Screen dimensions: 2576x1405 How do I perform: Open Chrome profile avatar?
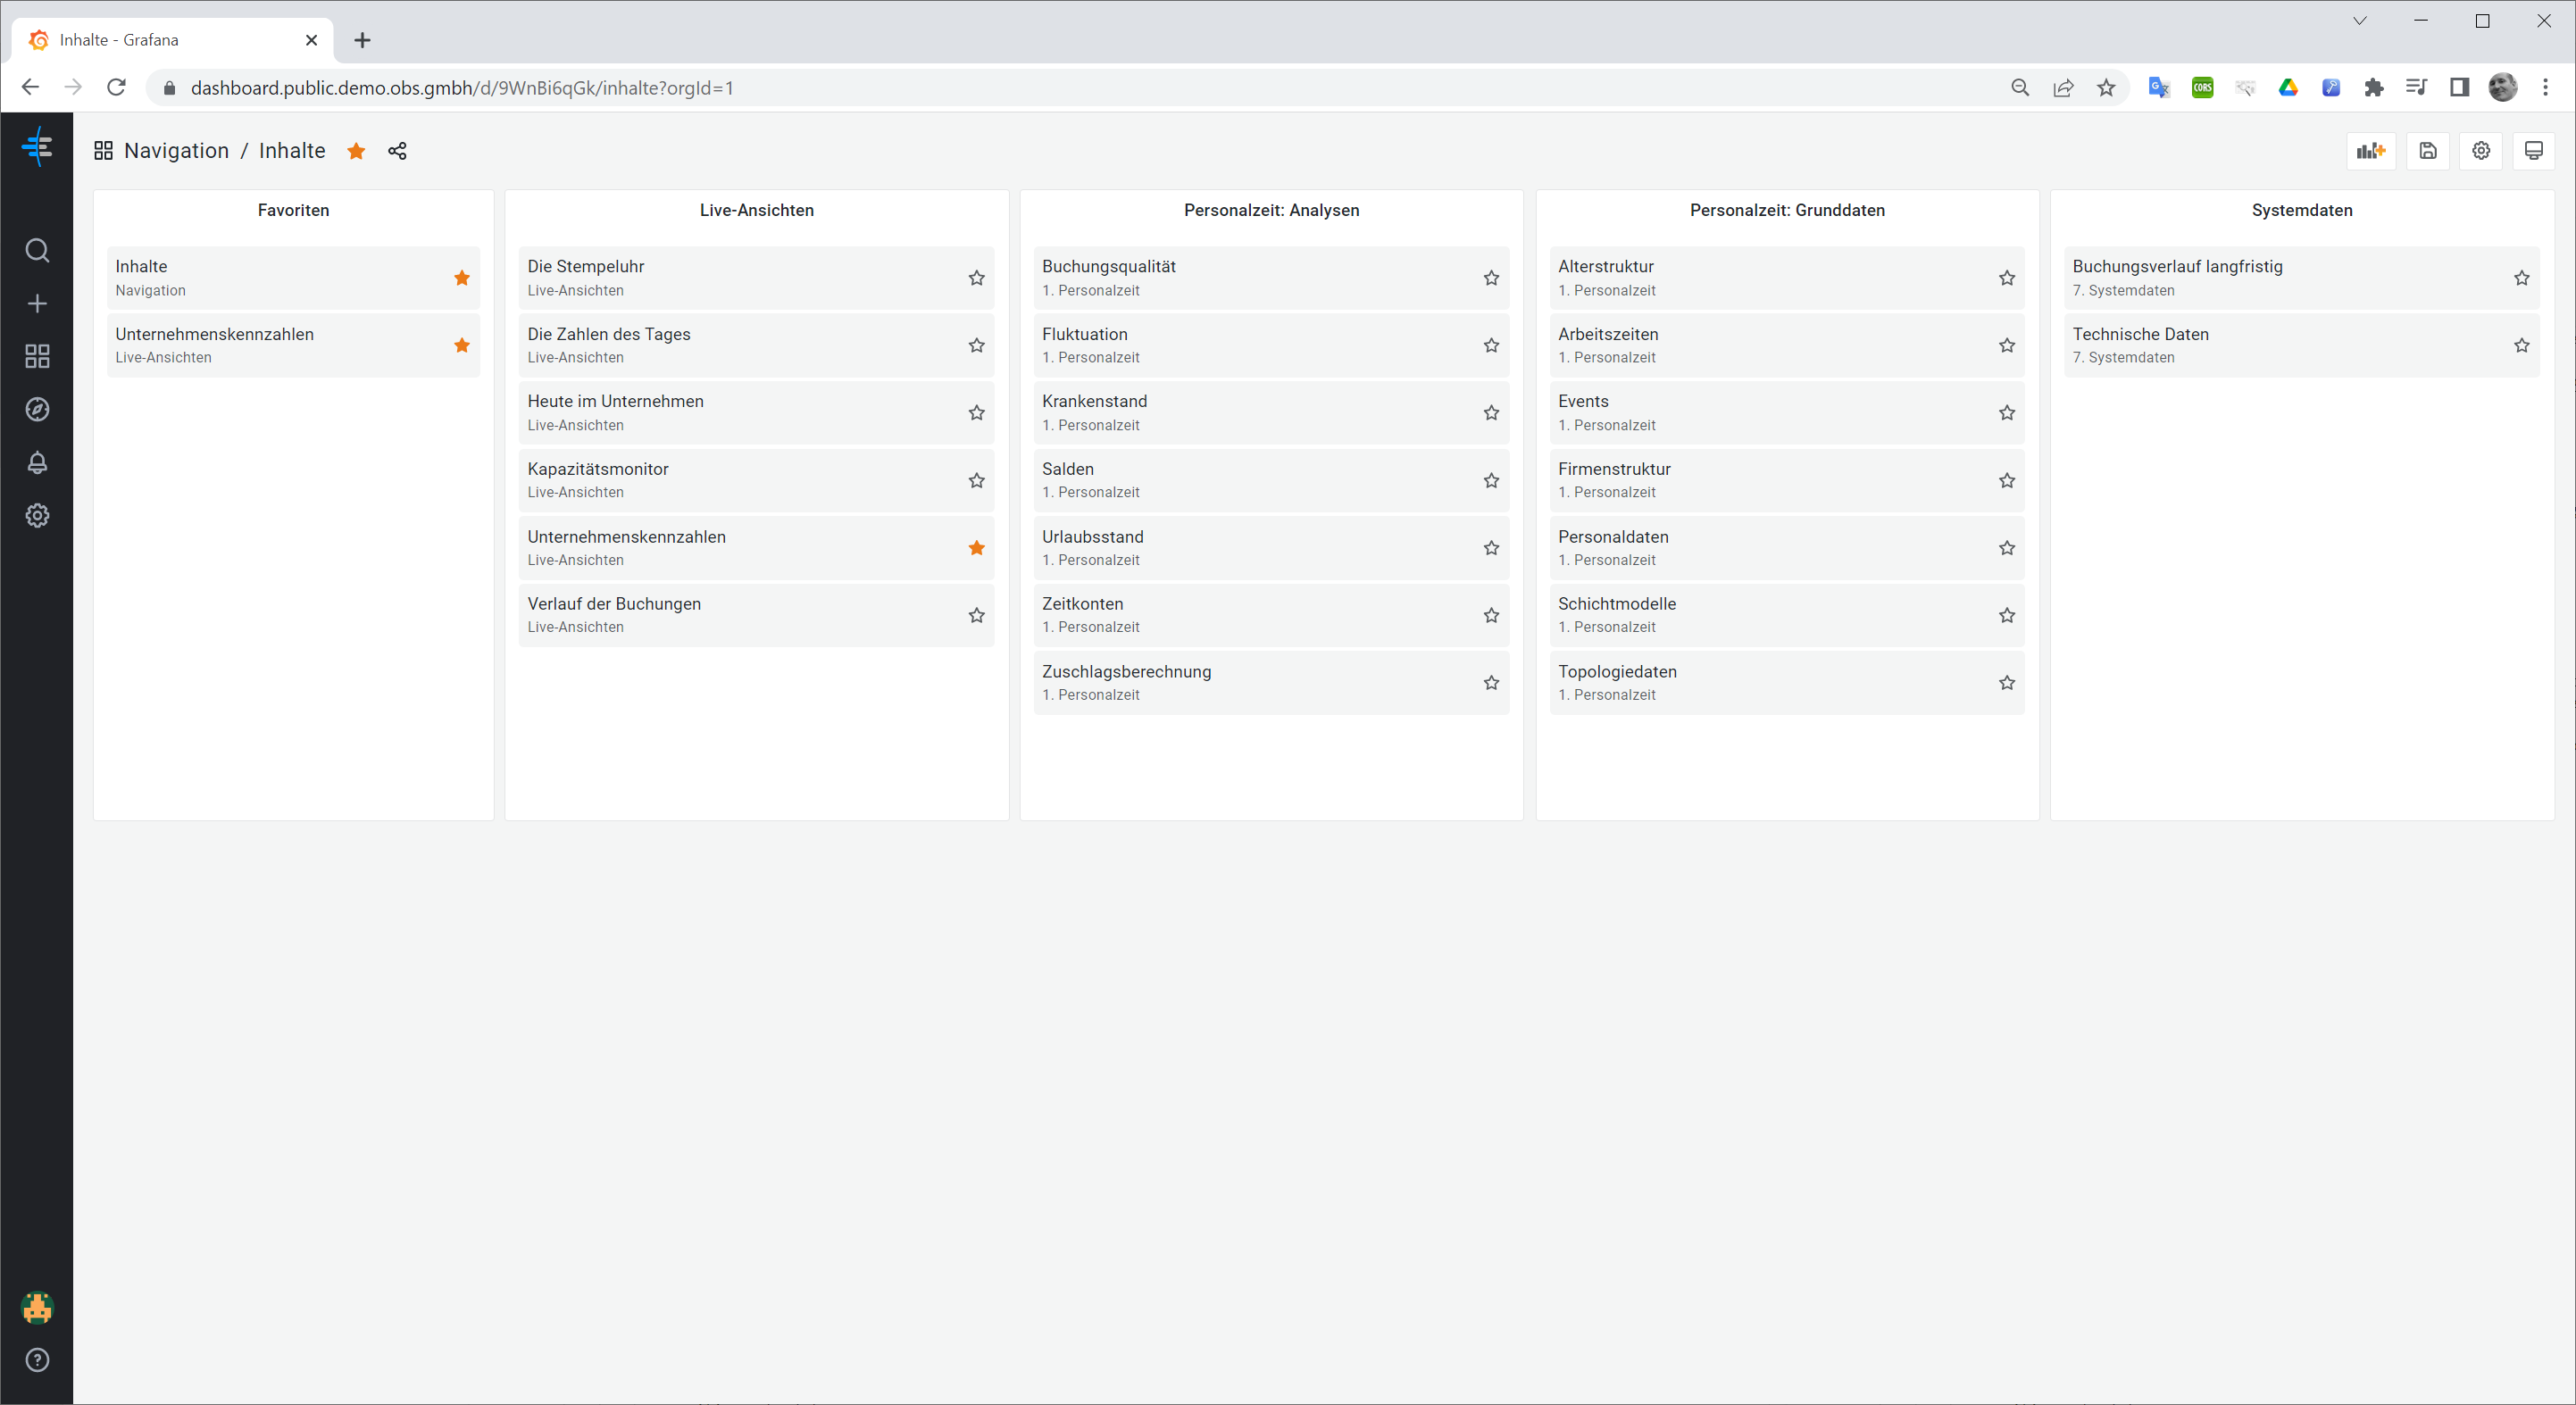2503,88
